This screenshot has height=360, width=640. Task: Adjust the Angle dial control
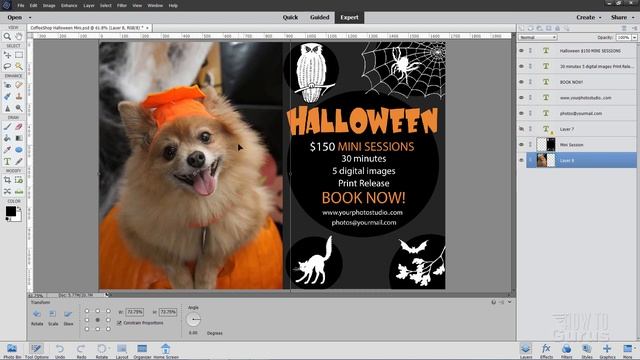(x=193, y=319)
